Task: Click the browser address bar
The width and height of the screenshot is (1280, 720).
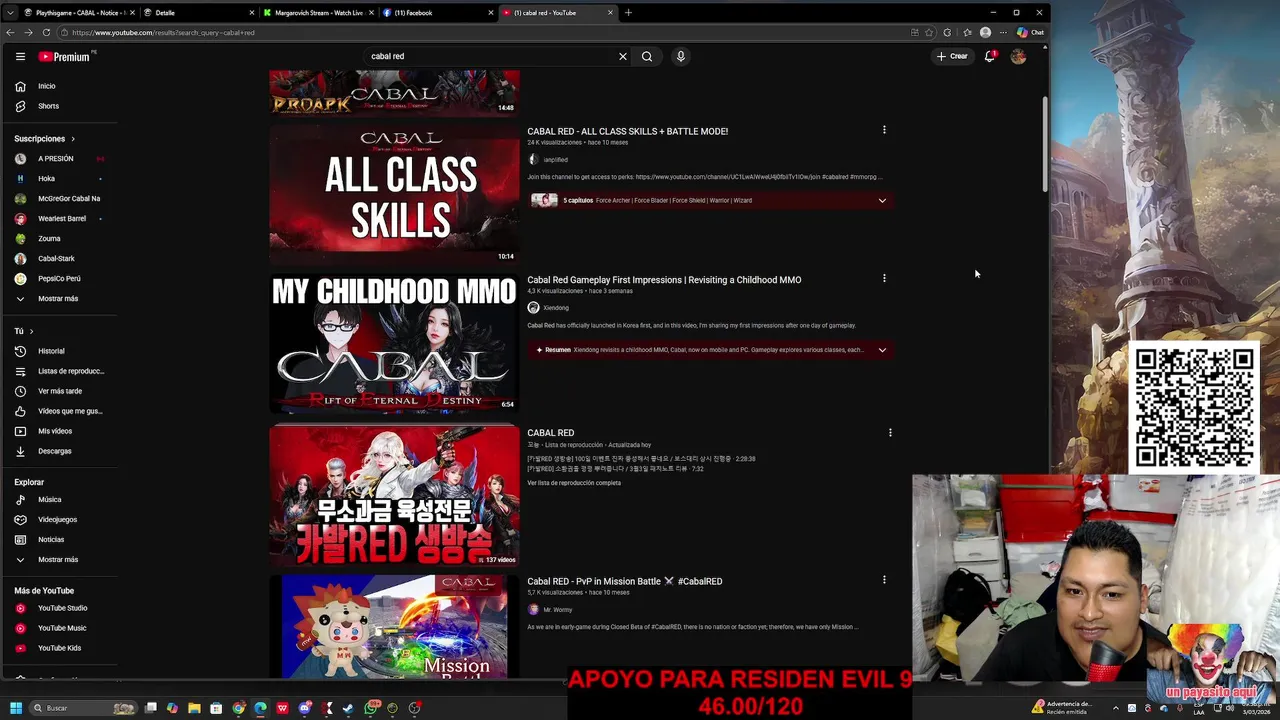Action: click(480, 33)
